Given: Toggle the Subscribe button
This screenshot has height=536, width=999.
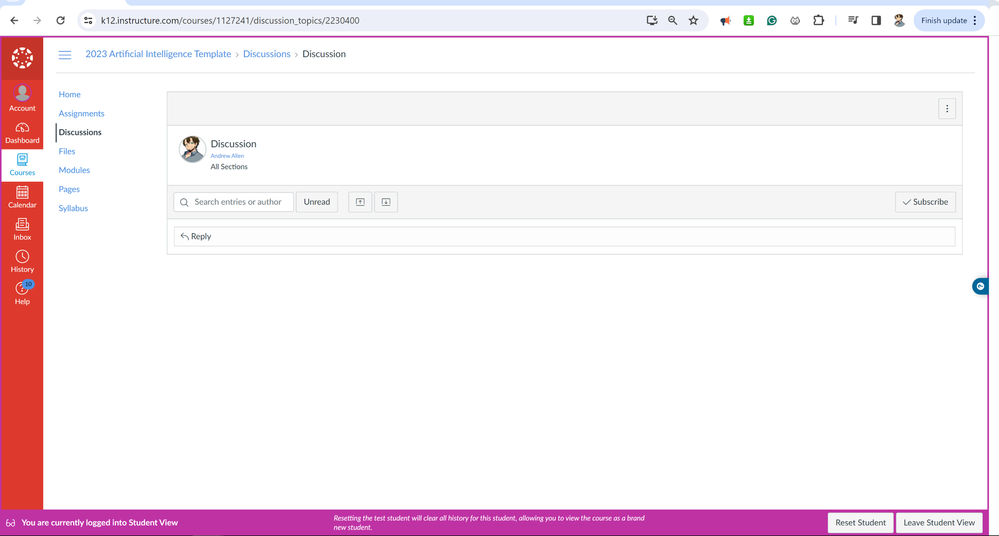Looking at the screenshot, I should 925,202.
